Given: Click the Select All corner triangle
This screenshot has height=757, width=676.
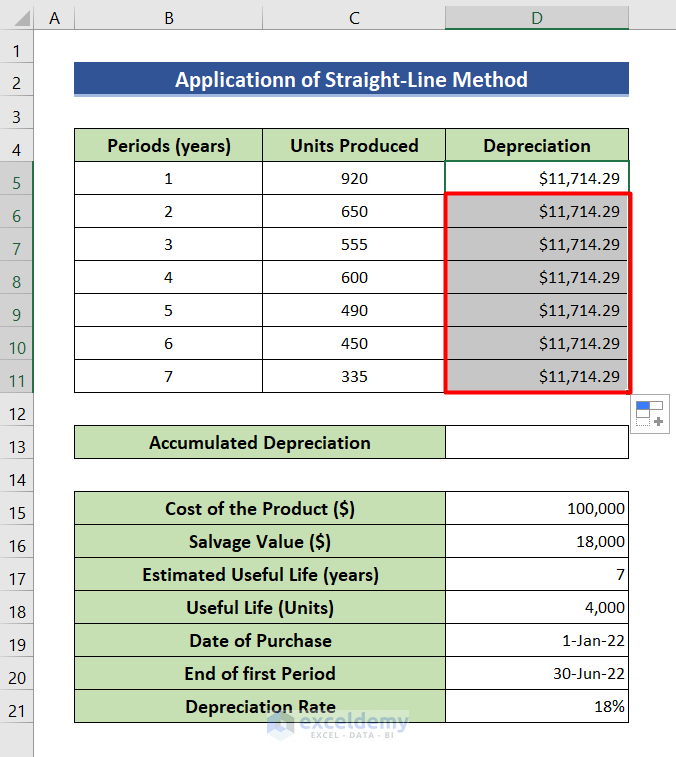Looking at the screenshot, I should point(17,17).
